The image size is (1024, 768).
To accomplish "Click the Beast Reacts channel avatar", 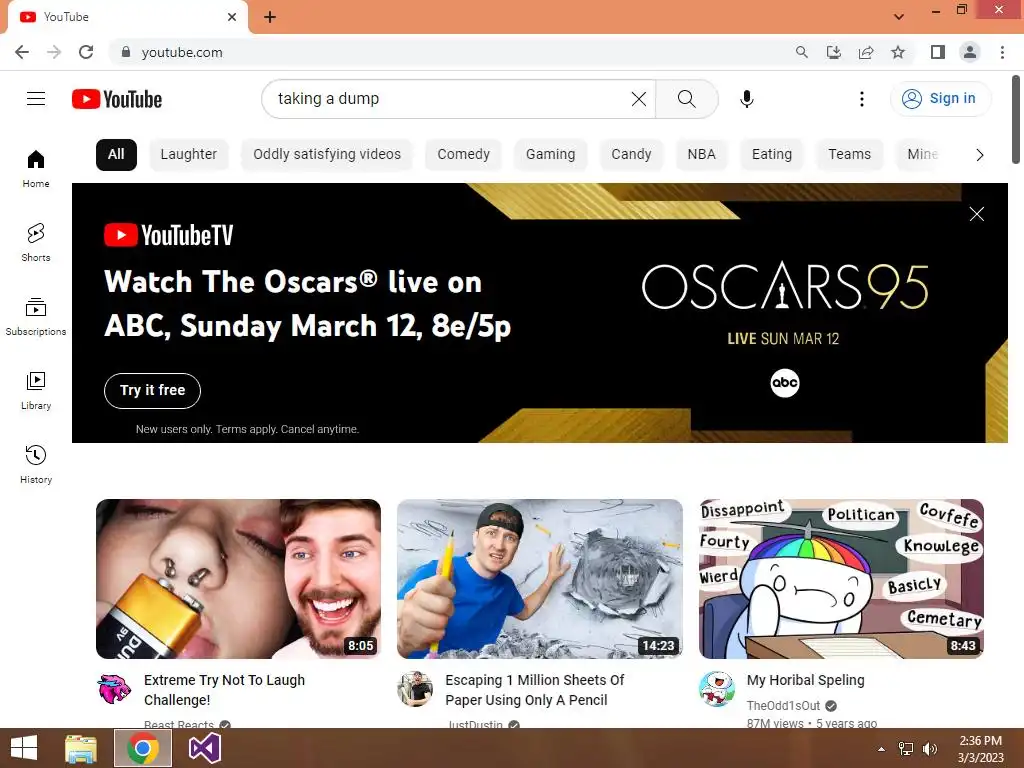I will point(114,689).
